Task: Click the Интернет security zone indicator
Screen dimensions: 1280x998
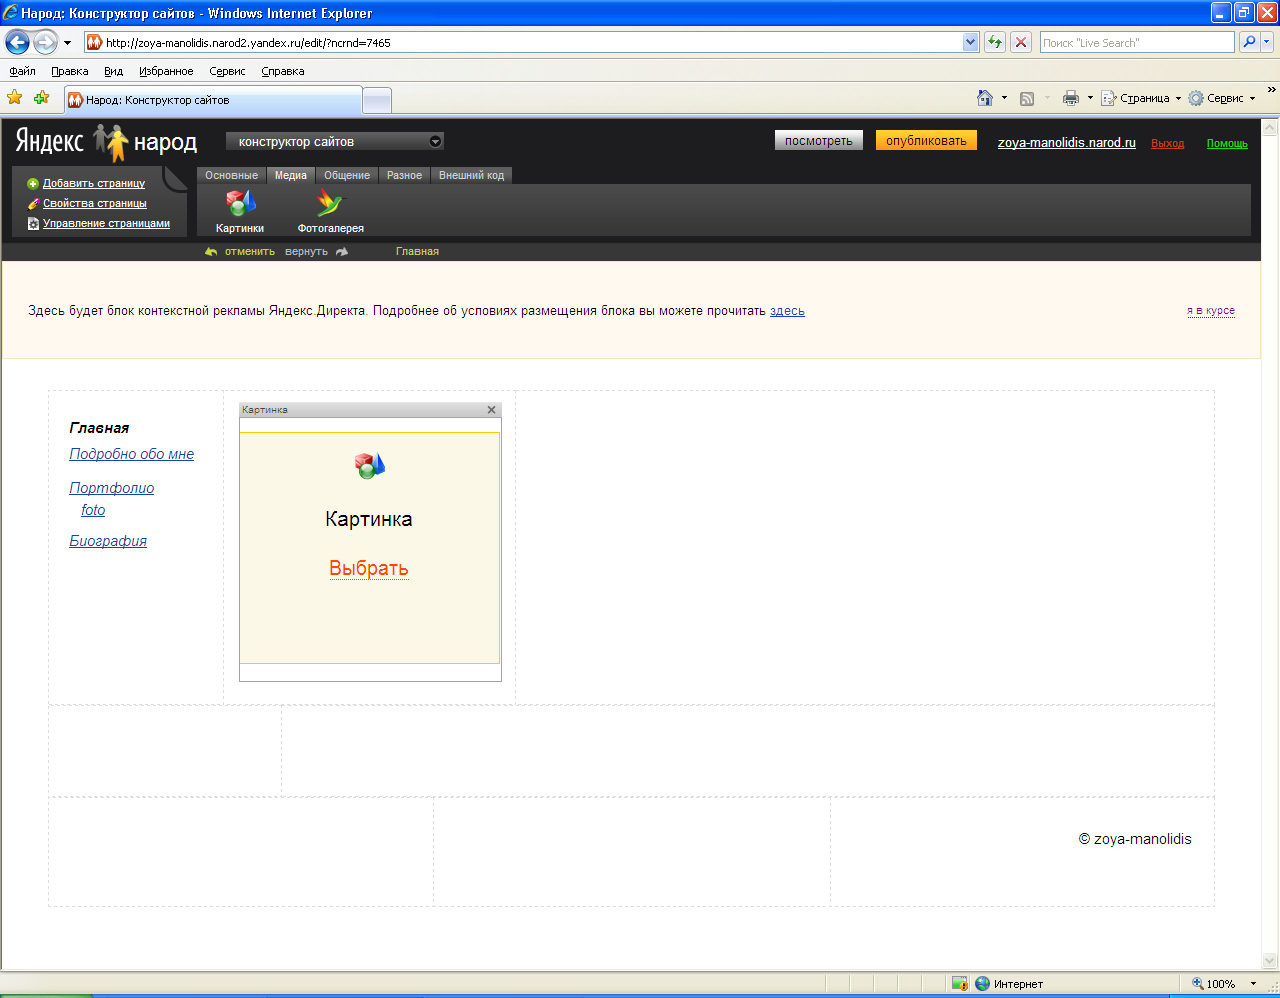Action: 1009,984
